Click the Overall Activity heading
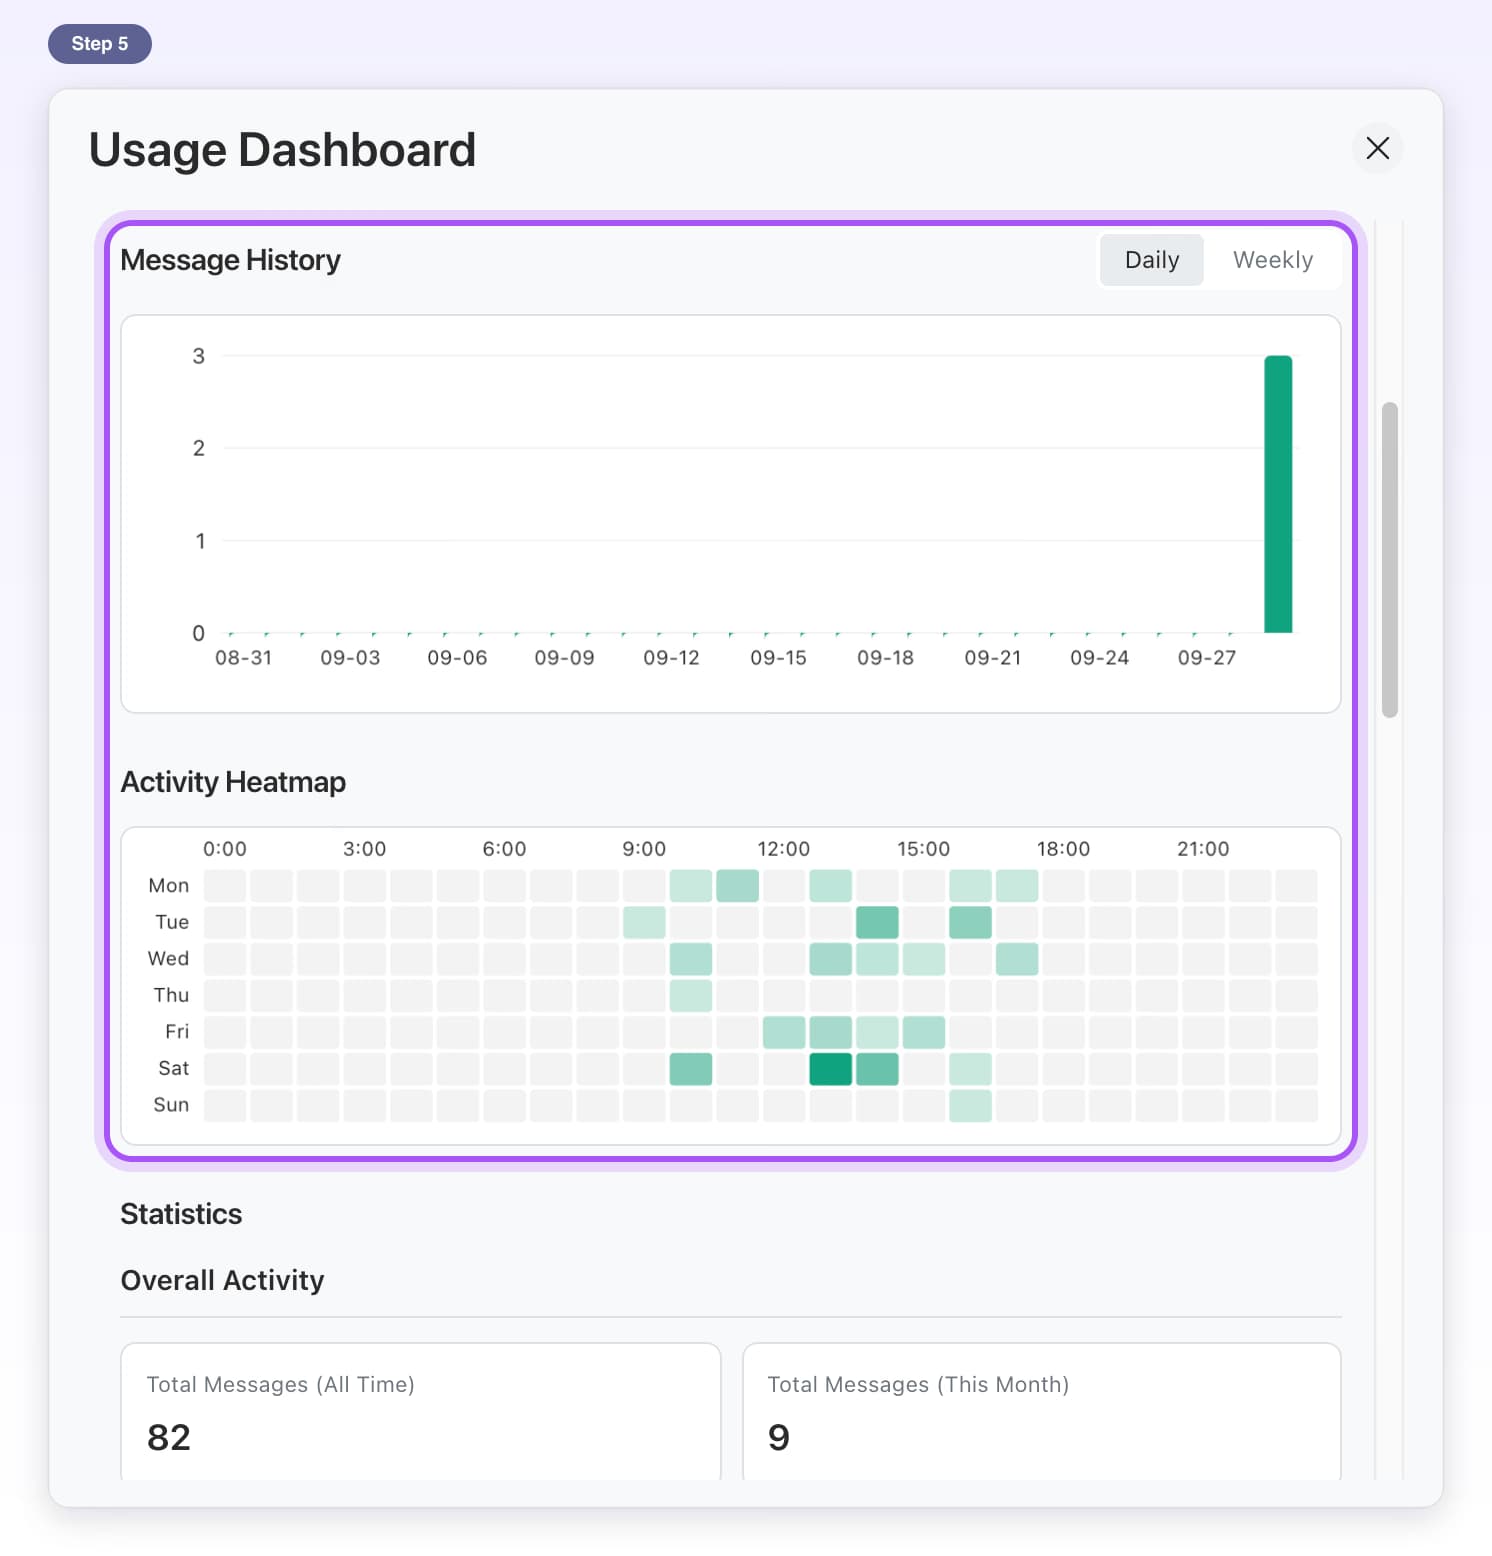 coord(222,1280)
